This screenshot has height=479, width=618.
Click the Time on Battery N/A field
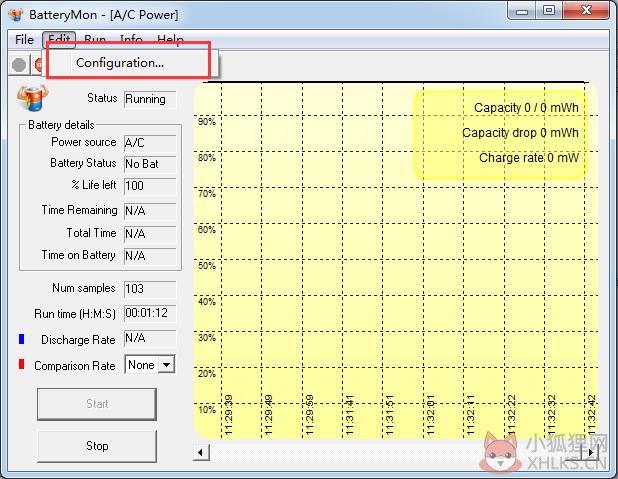point(150,256)
